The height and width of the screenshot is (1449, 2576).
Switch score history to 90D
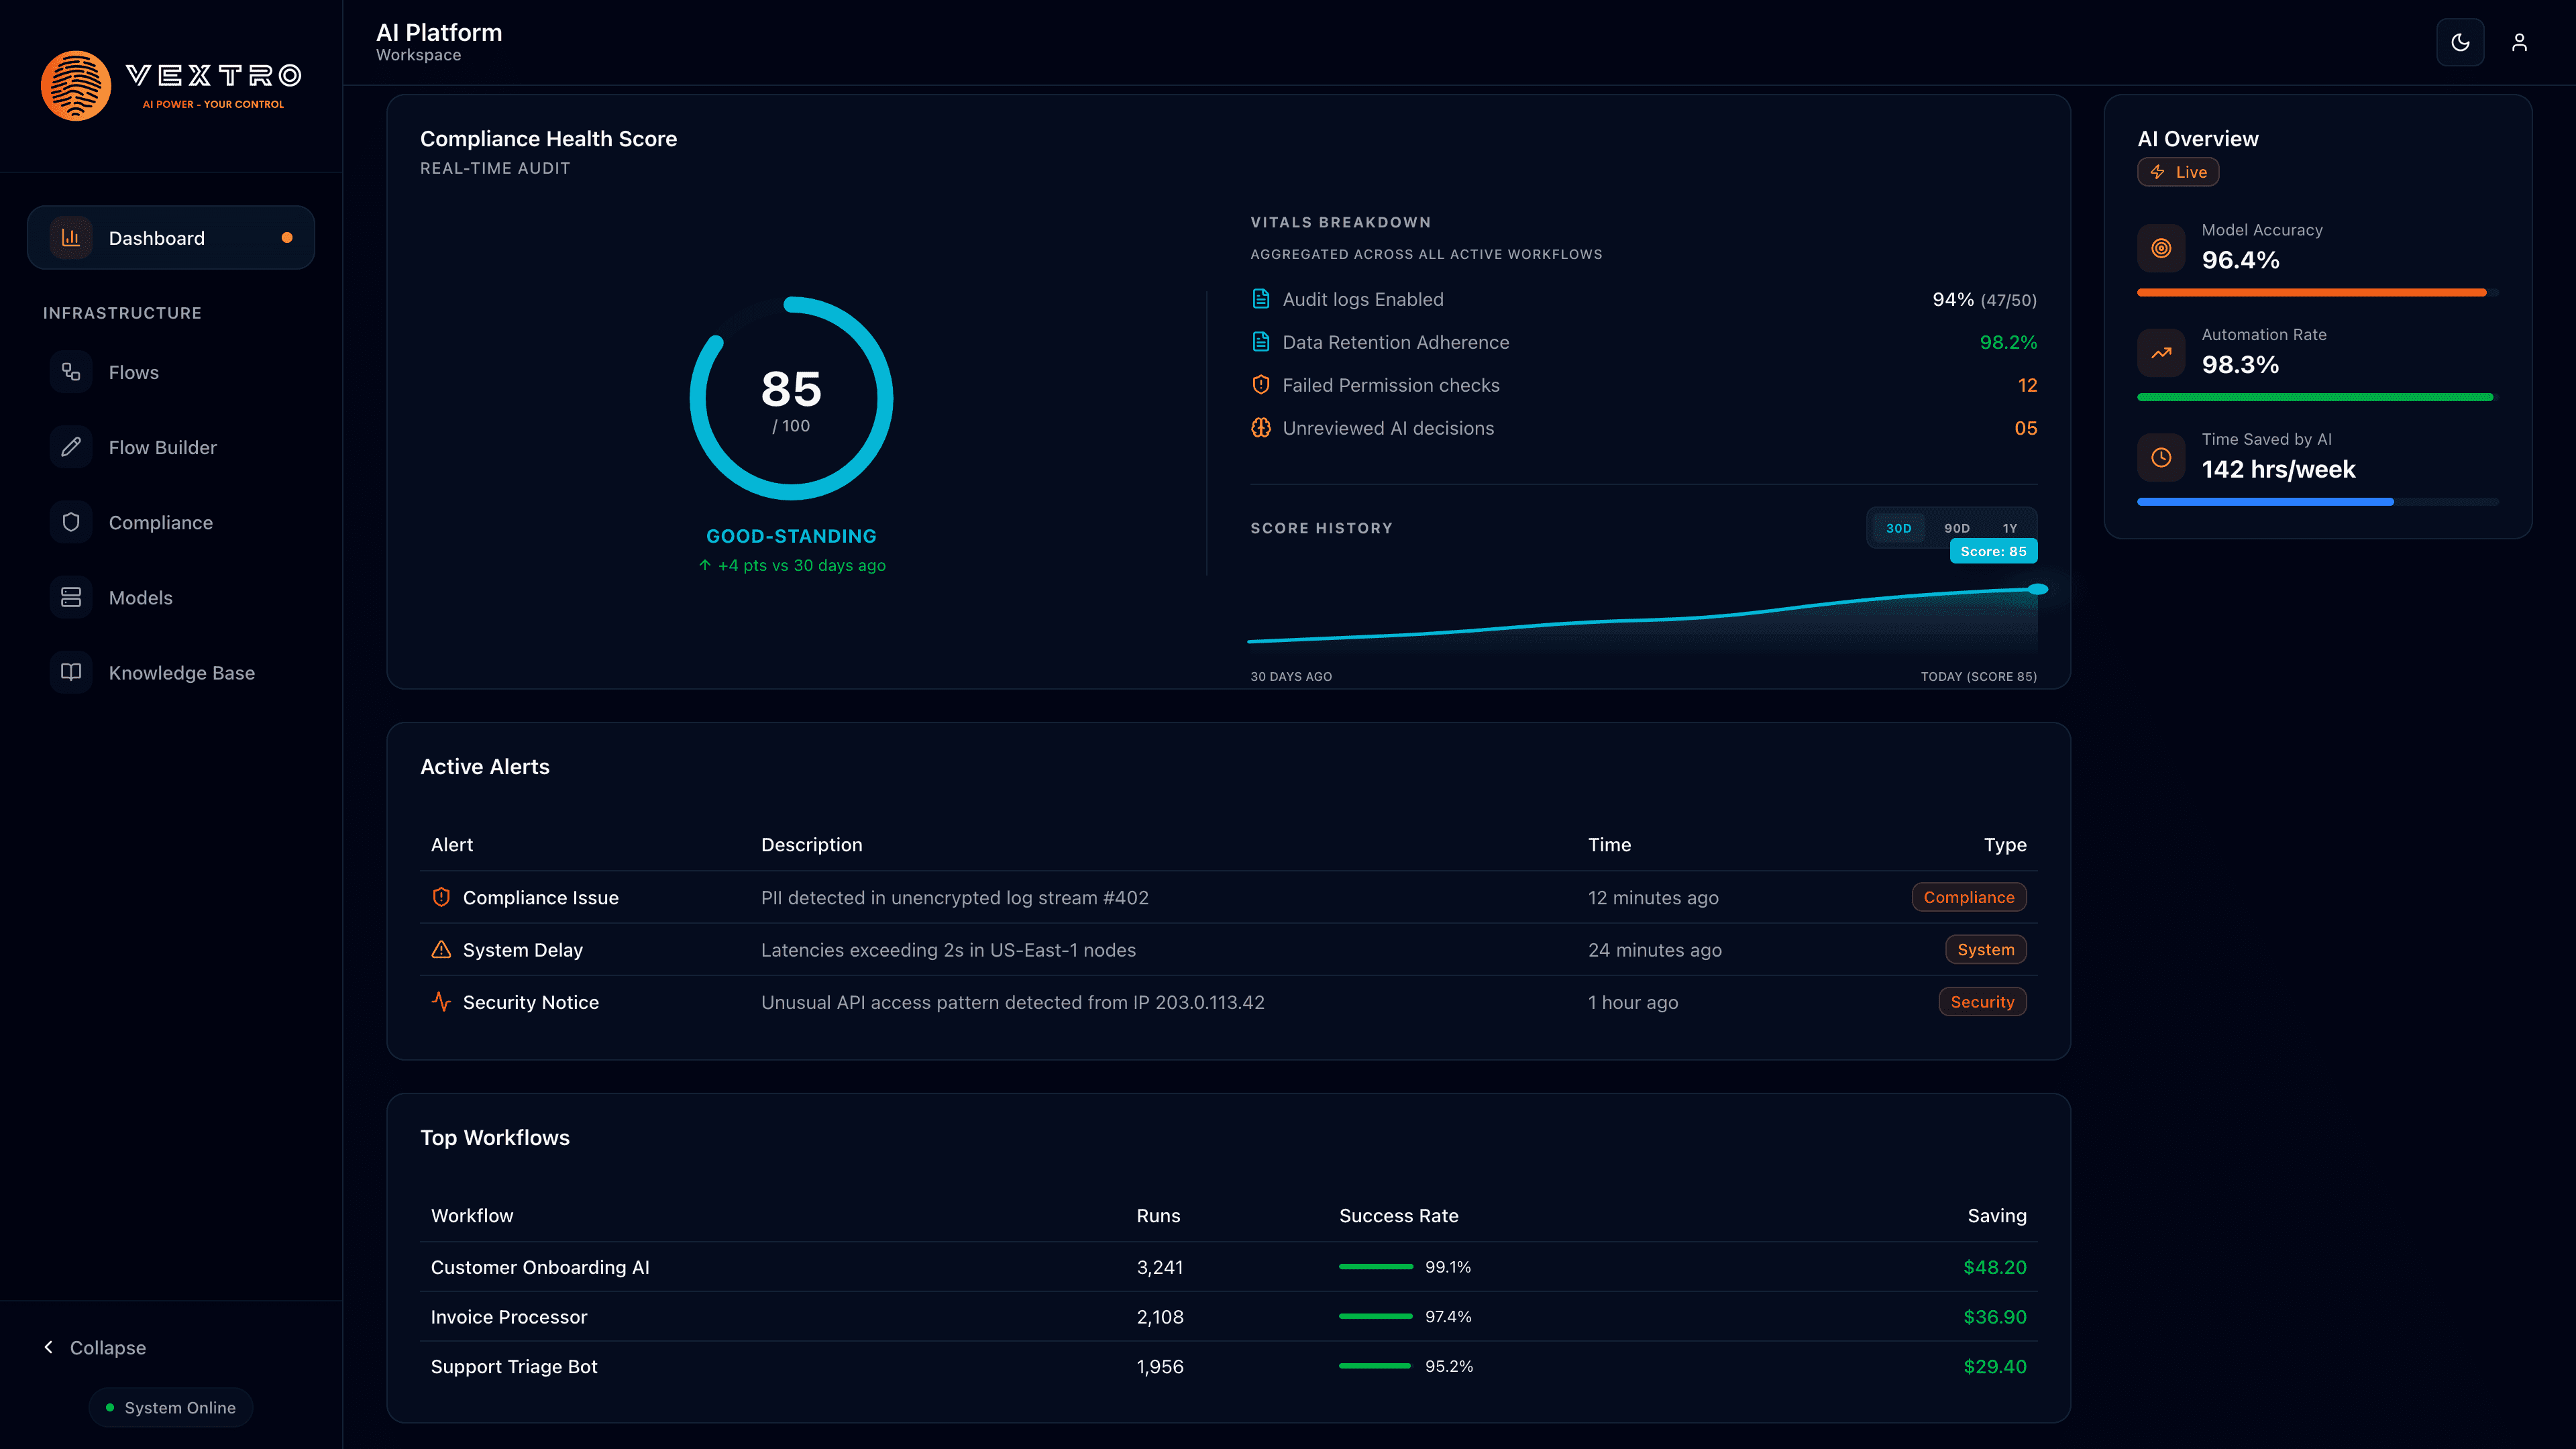pyautogui.click(x=1957, y=528)
